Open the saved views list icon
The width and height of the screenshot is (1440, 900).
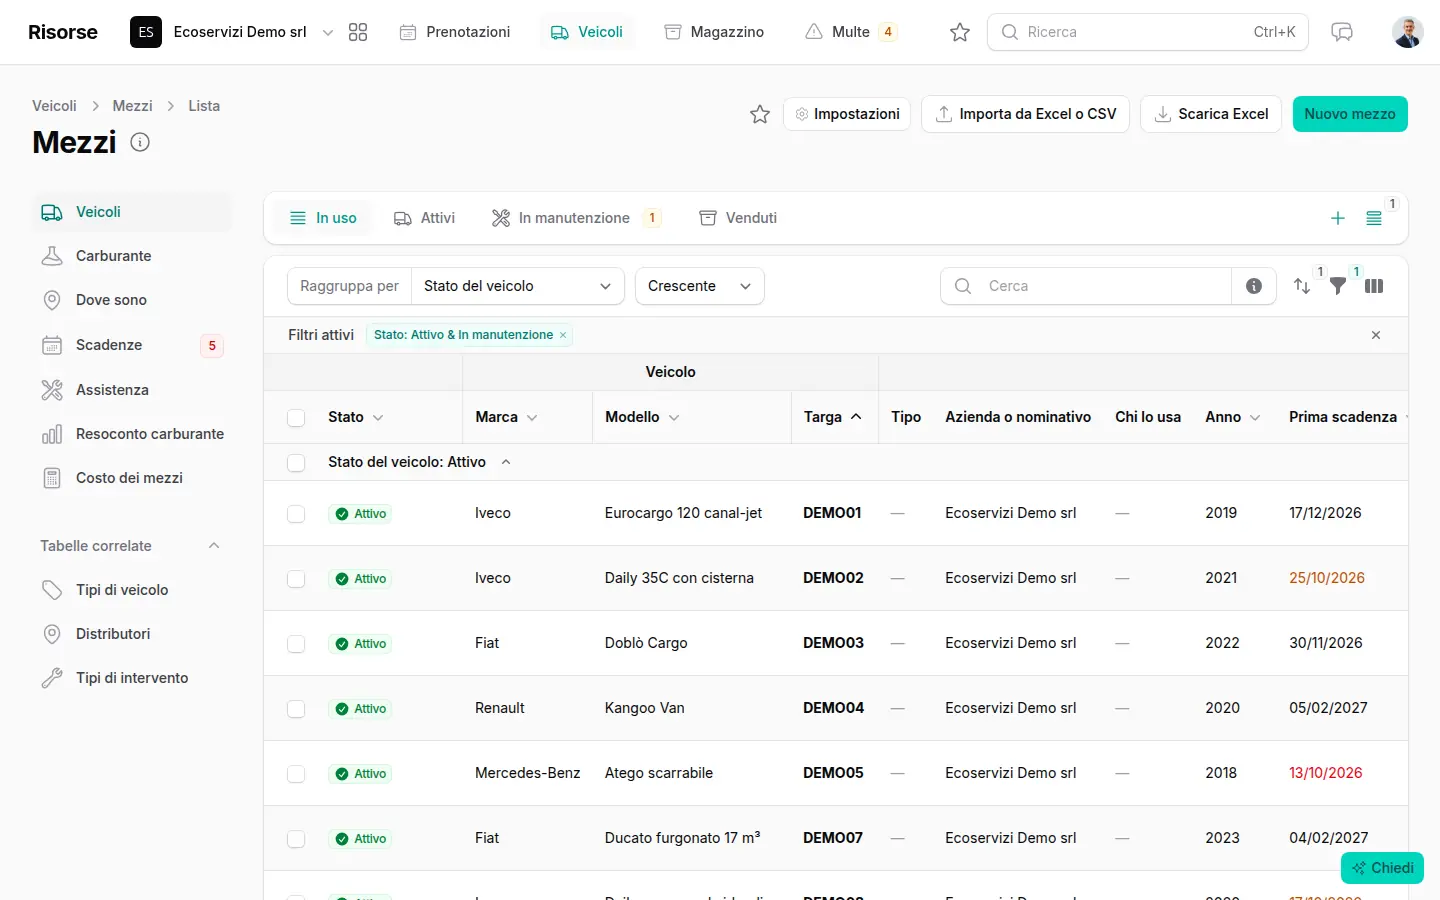pos(1374,218)
